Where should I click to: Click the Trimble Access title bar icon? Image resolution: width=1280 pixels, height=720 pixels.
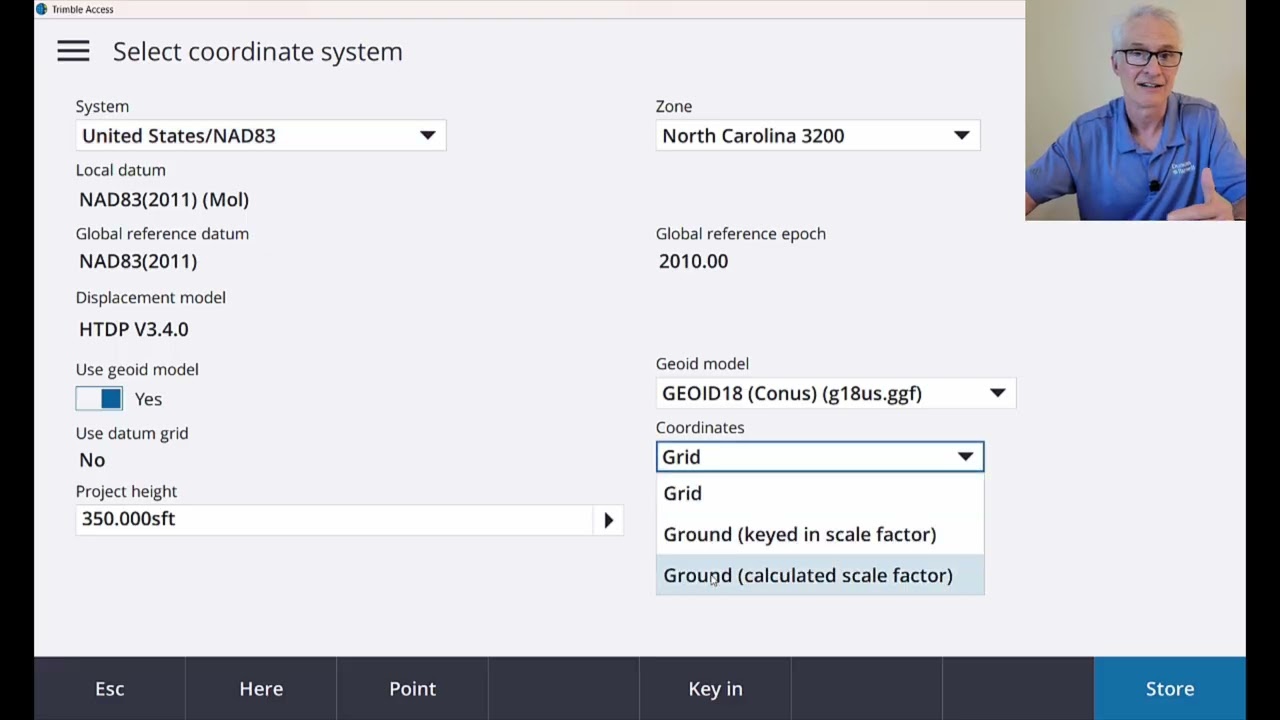(x=41, y=9)
